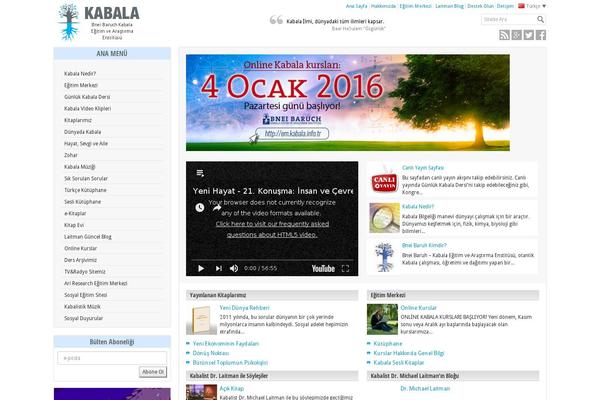Open the Google Plus social icon
The image size is (600, 400).
tap(517, 35)
